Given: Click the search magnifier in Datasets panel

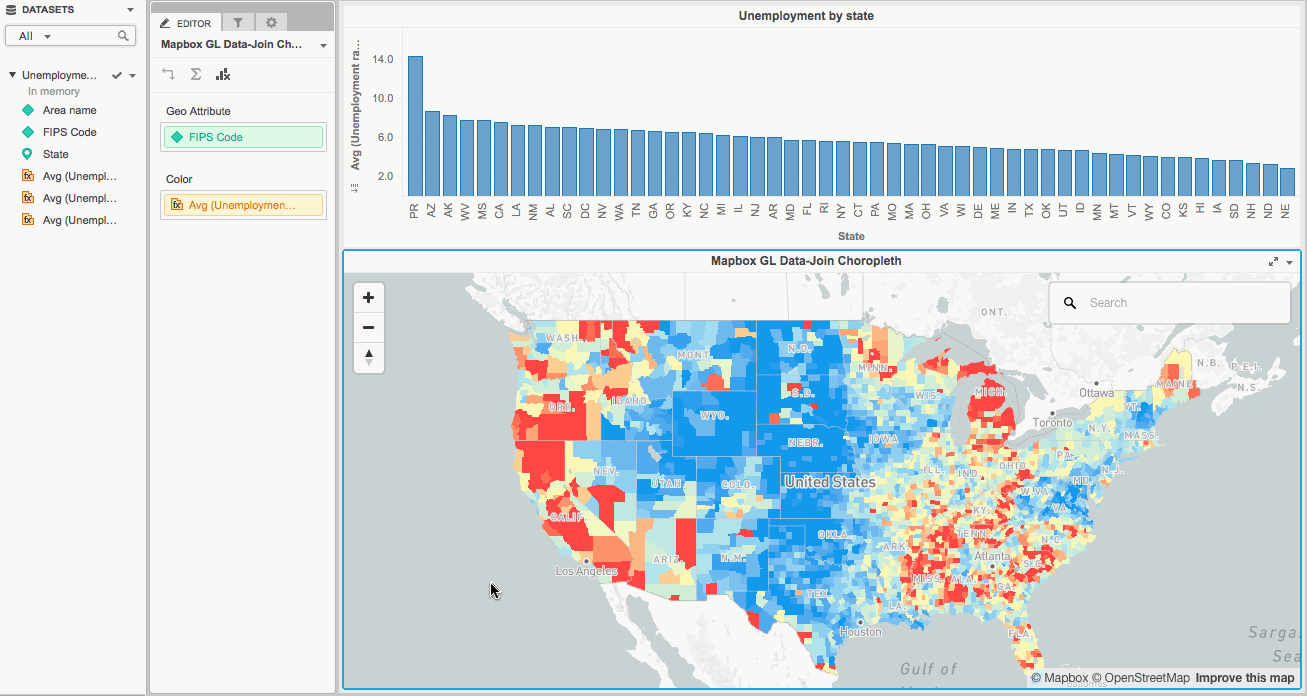Looking at the screenshot, I should click(124, 35).
